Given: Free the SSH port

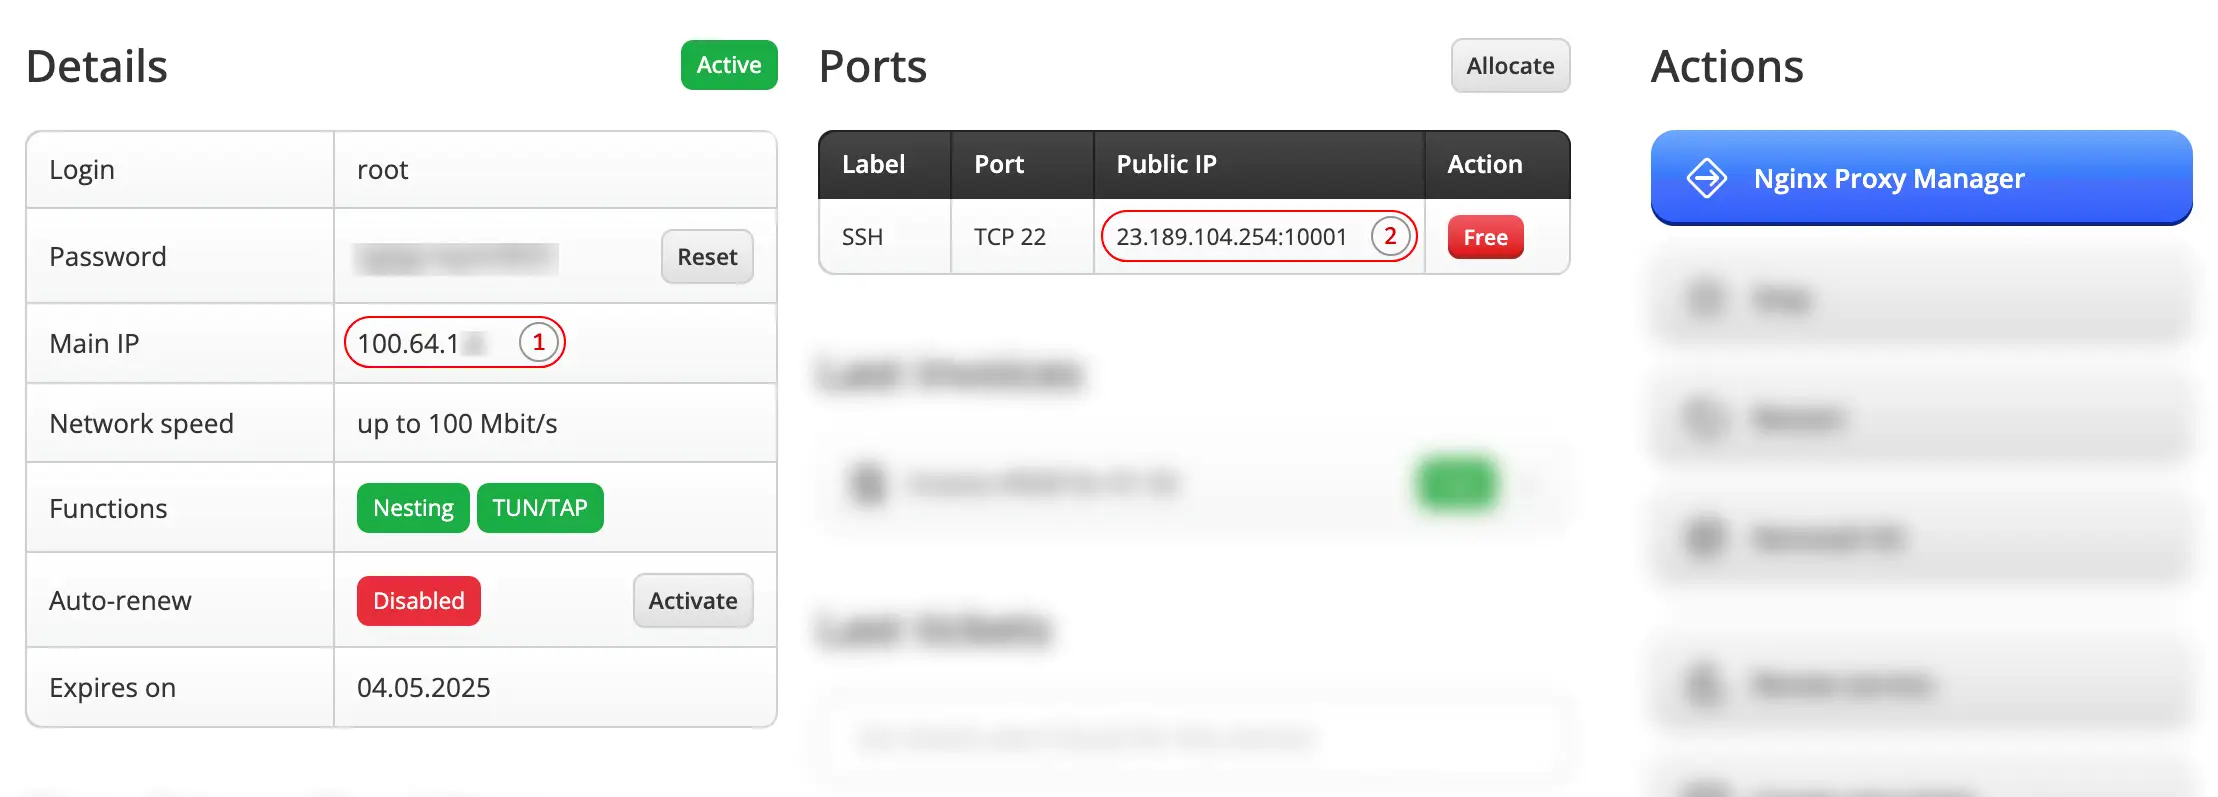Looking at the screenshot, I should pos(1485,238).
